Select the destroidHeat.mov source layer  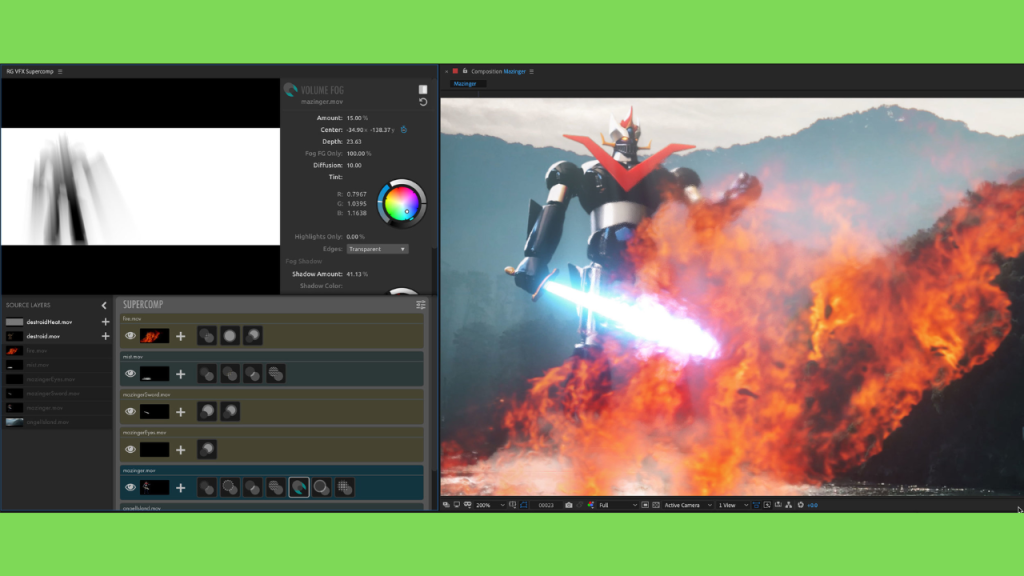tap(50, 322)
